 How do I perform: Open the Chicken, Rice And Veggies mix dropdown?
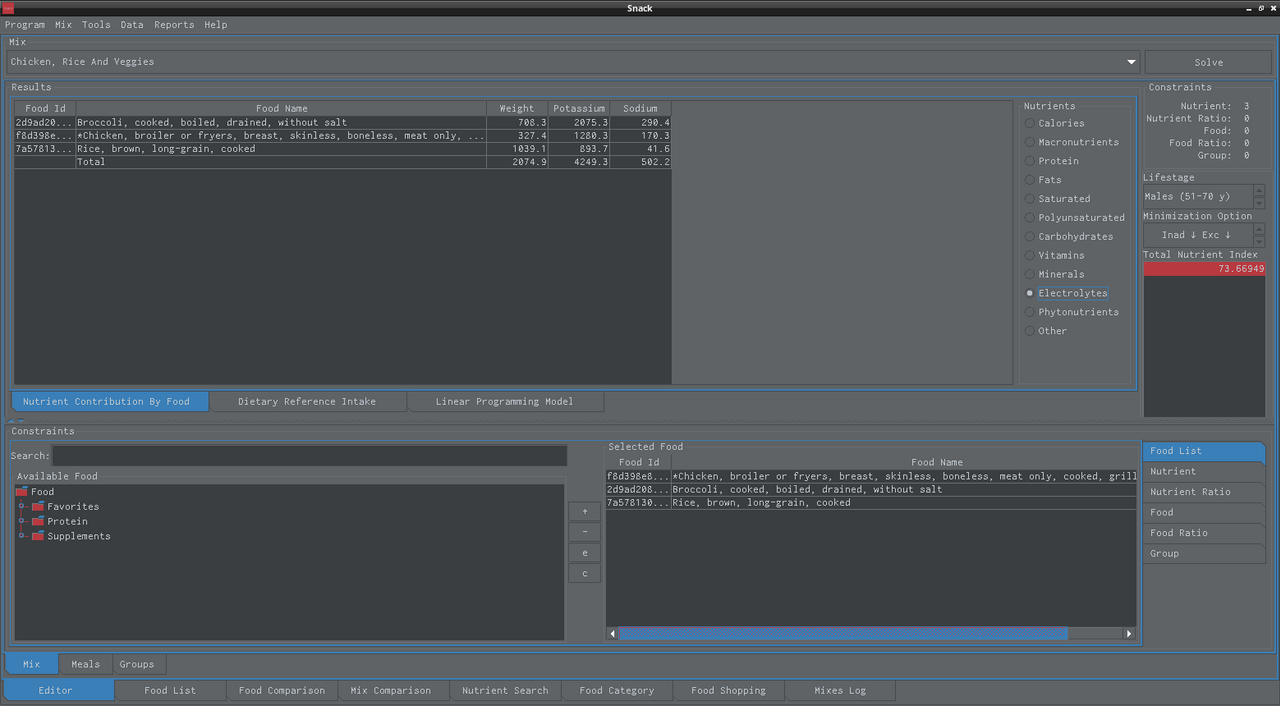click(x=574, y=62)
